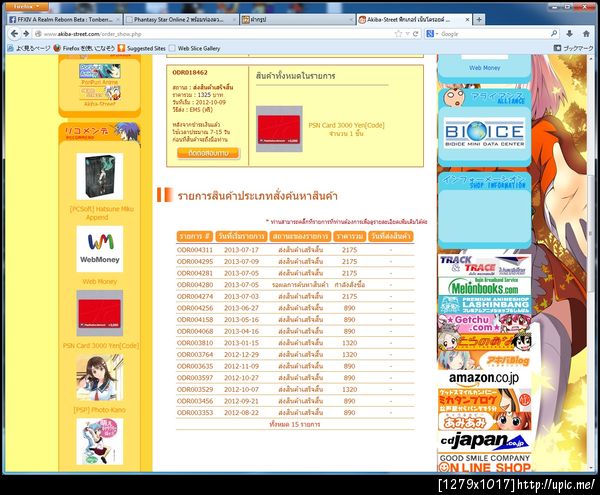Open order ODR004311 row
This screenshot has width=600, height=495.
pyautogui.click(x=295, y=250)
